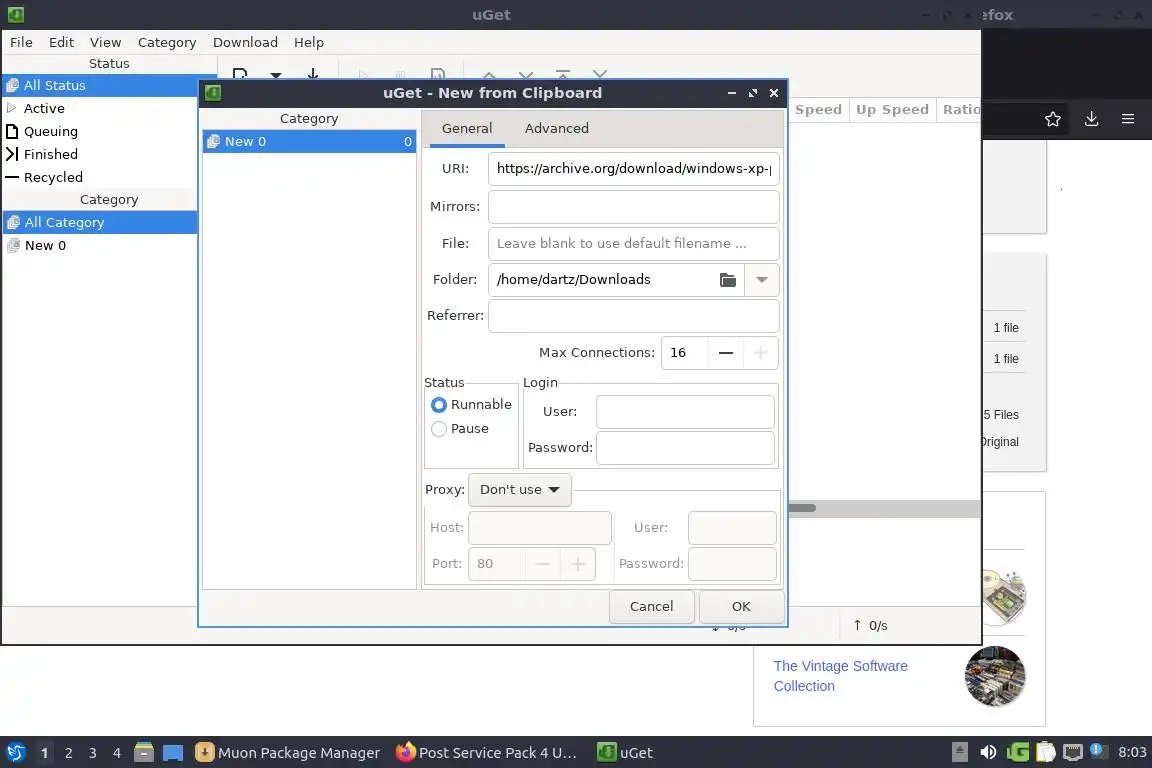
Task: Click the 8:03 clock in taskbar
Action: click(1131, 753)
